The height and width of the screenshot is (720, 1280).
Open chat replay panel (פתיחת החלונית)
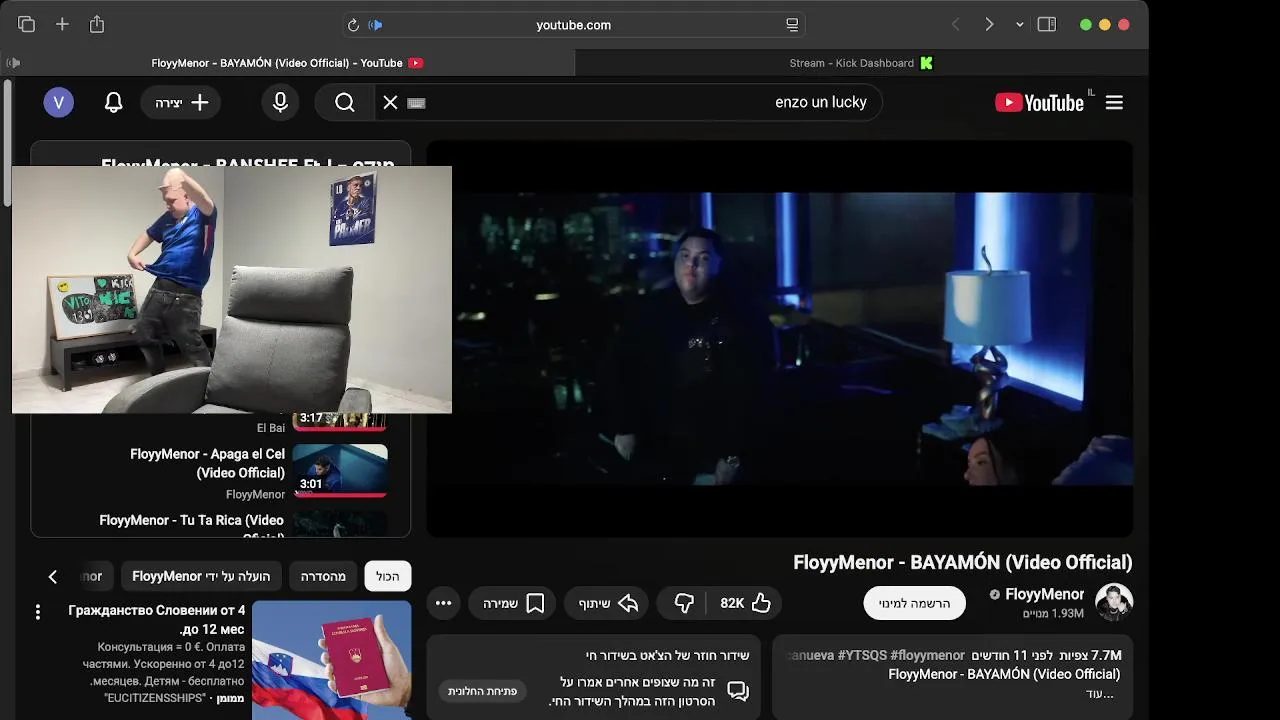click(482, 691)
